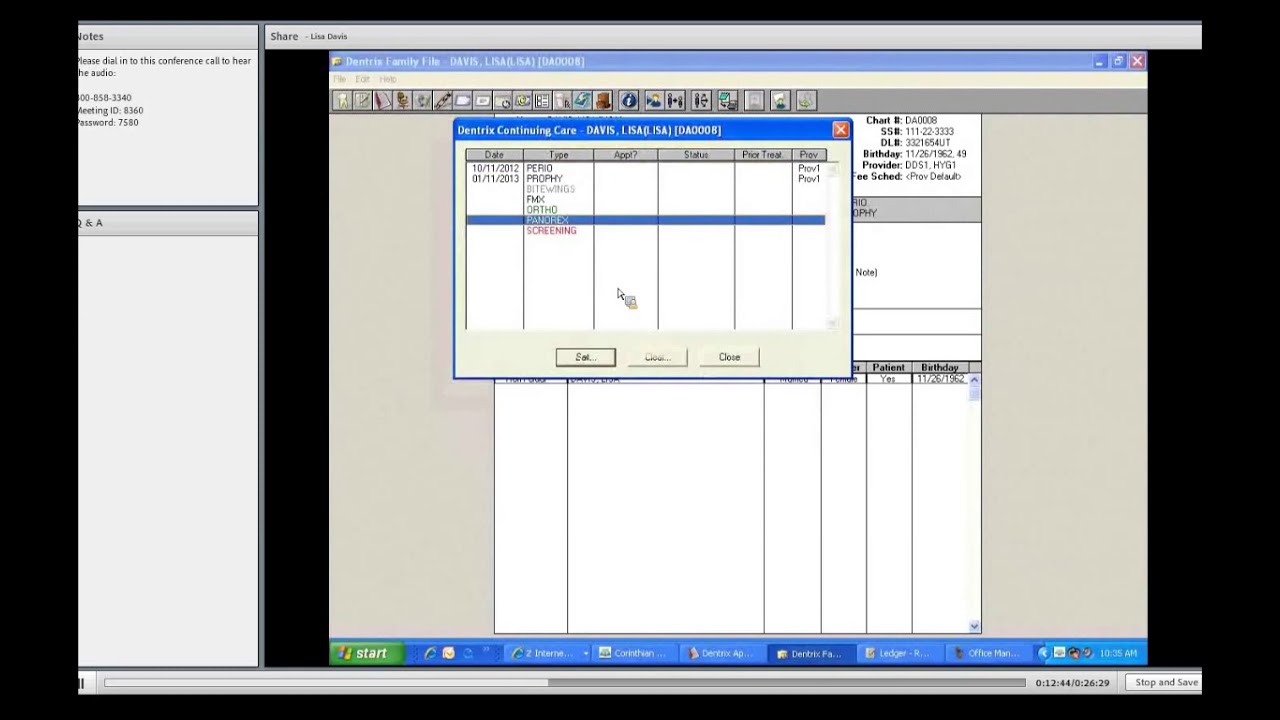1280x720 pixels.
Task: Select the BITEWINGS continuing care row
Action: [x=645, y=189]
